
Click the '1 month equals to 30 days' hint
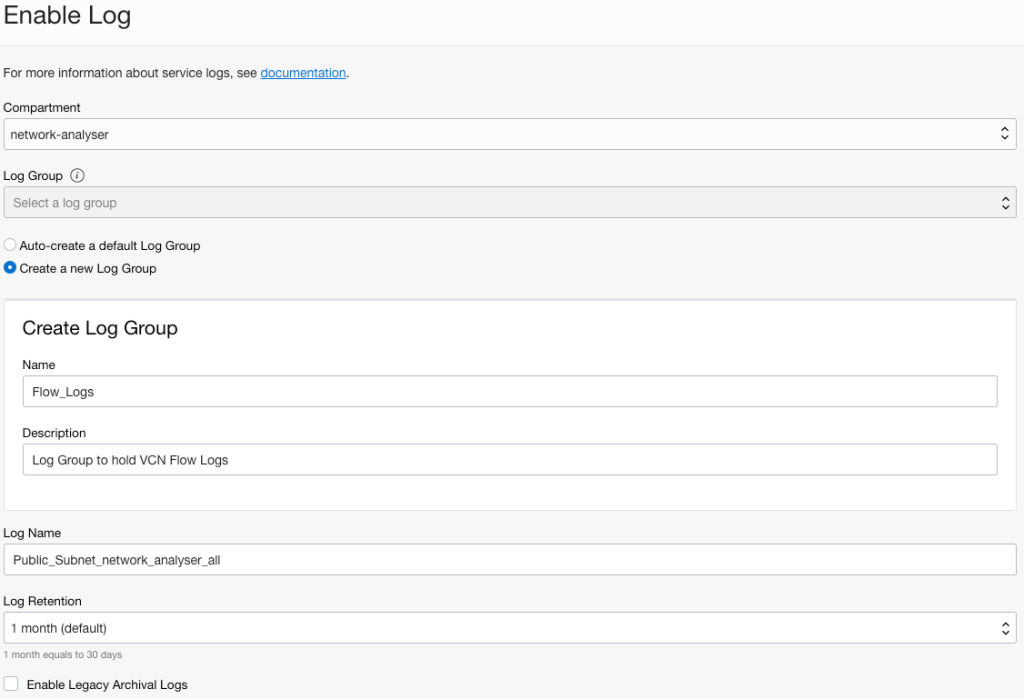[x=62, y=655]
